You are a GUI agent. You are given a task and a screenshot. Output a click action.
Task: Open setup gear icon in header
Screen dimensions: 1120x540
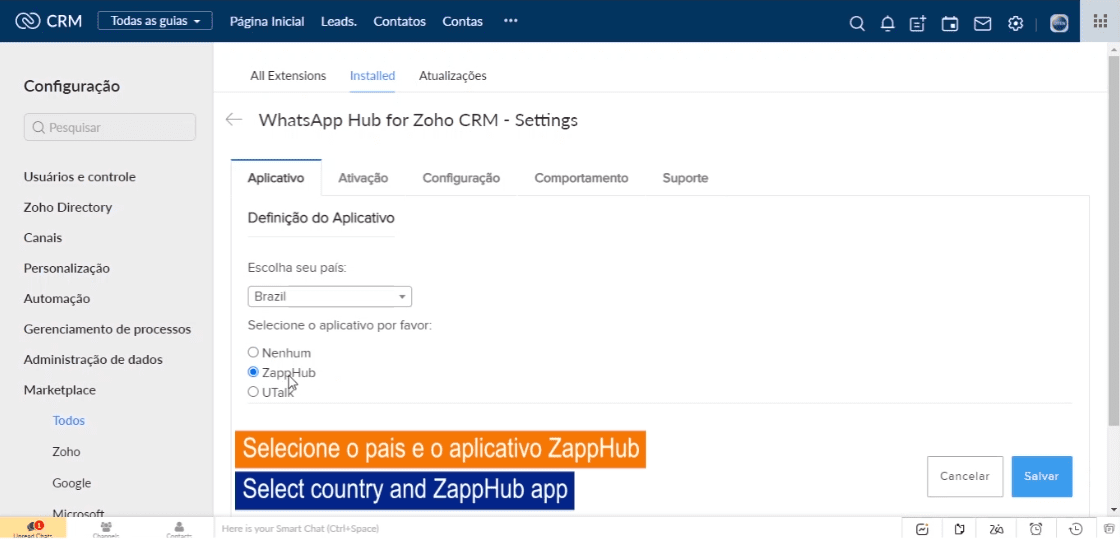(1015, 23)
